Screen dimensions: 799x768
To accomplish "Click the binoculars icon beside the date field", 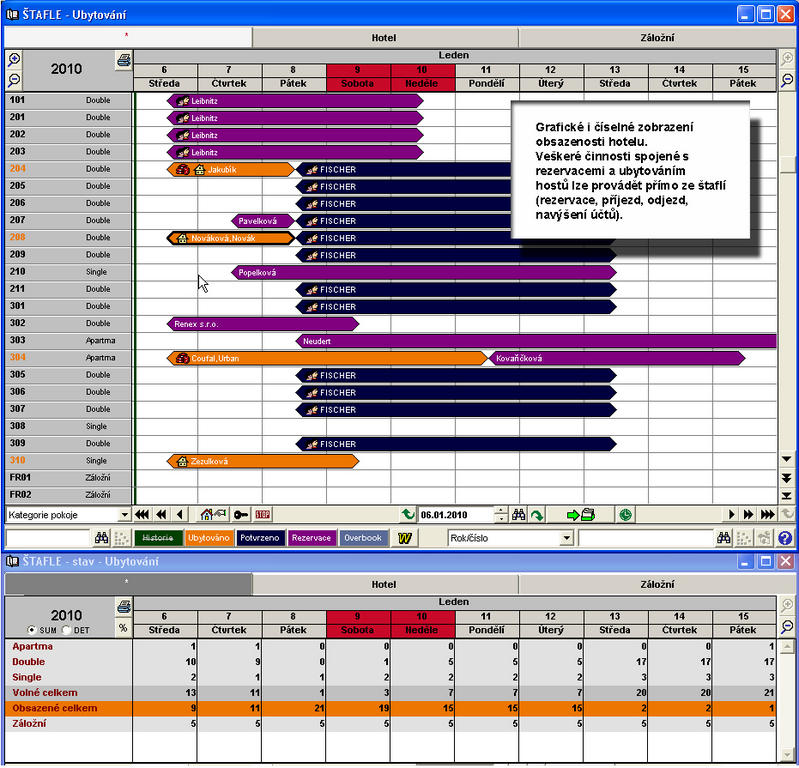I will (x=519, y=515).
